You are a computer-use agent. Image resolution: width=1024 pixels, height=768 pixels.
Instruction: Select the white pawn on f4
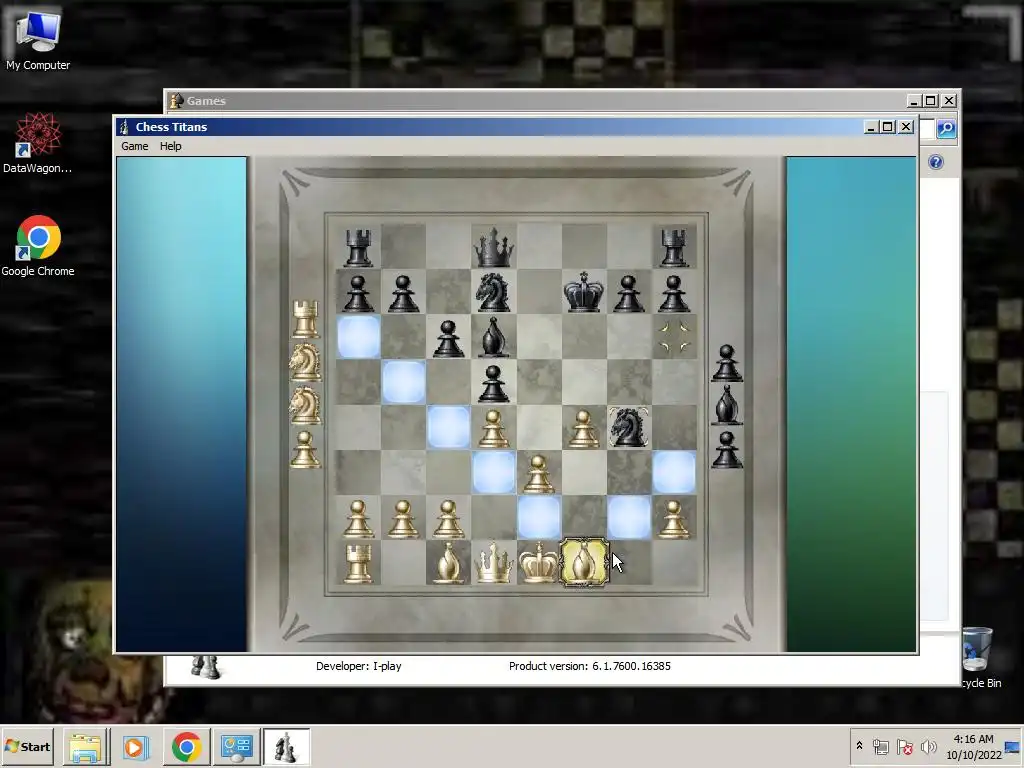click(x=584, y=427)
